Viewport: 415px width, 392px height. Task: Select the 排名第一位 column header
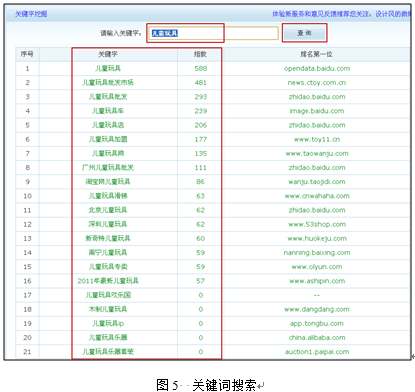(x=316, y=54)
